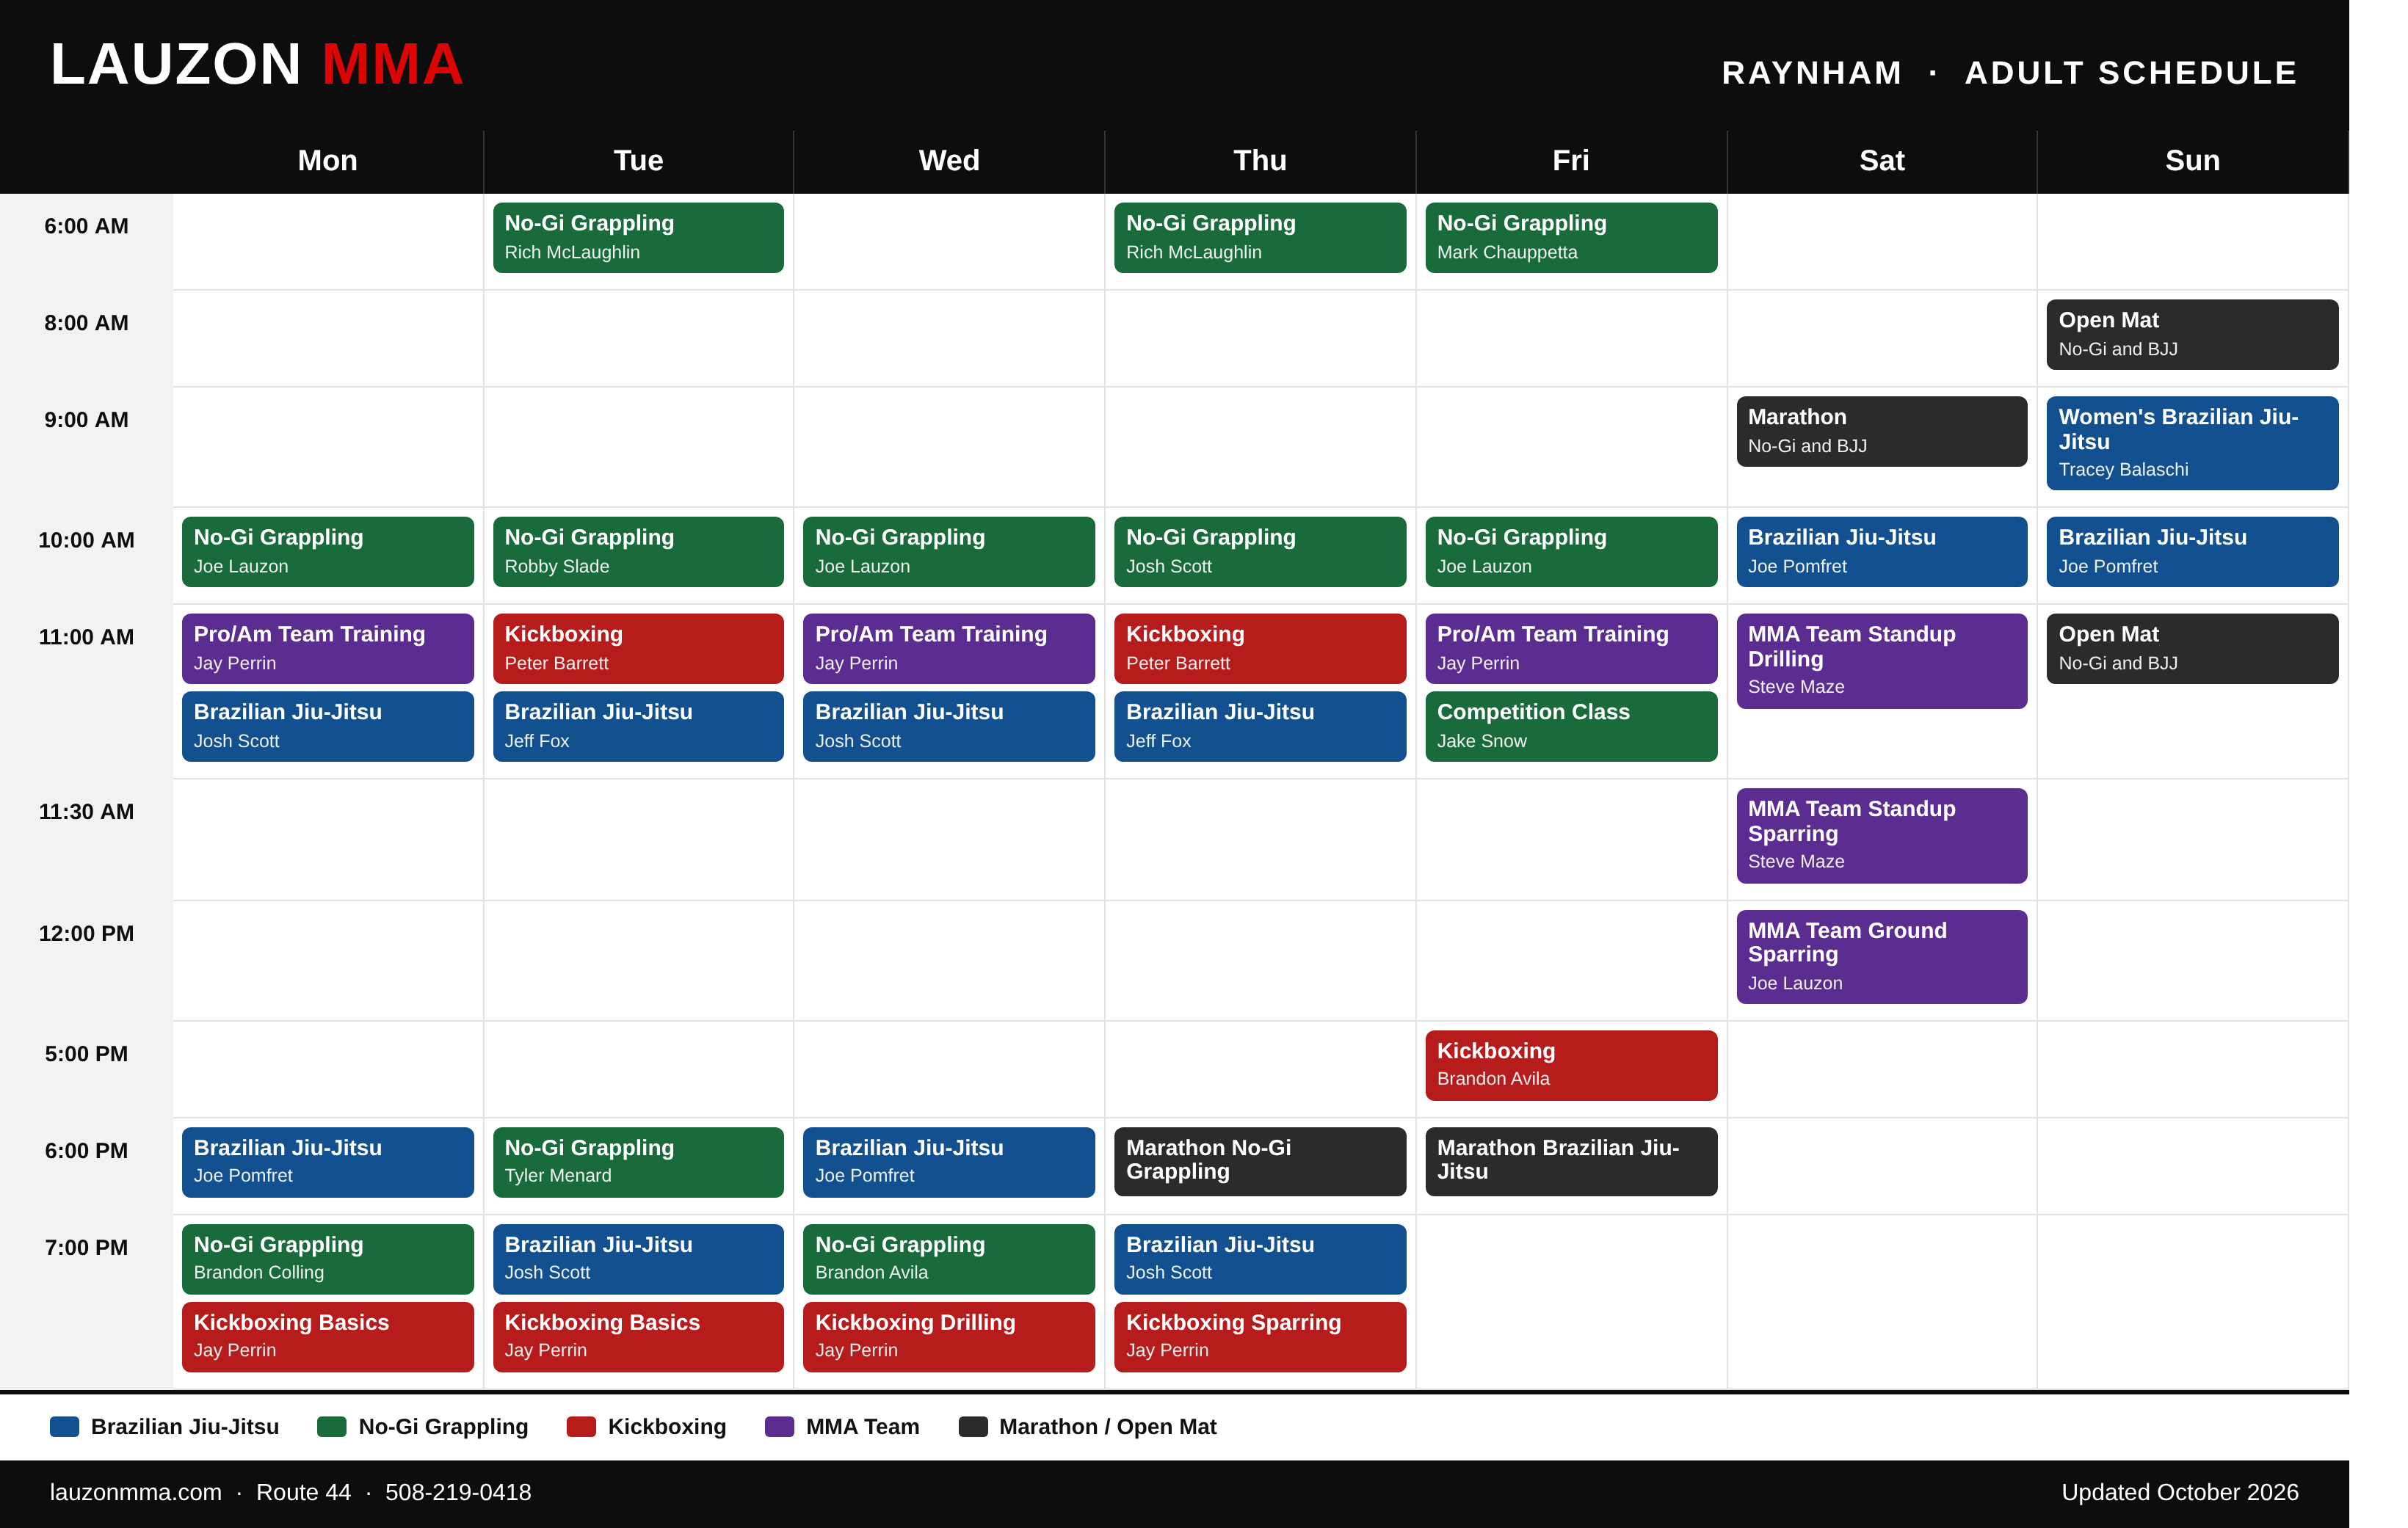Open Monday 7:00 PM No-Gi Grappling with Brandon Colling
Screen dimensions: 2408x1528
coord(328,1260)
